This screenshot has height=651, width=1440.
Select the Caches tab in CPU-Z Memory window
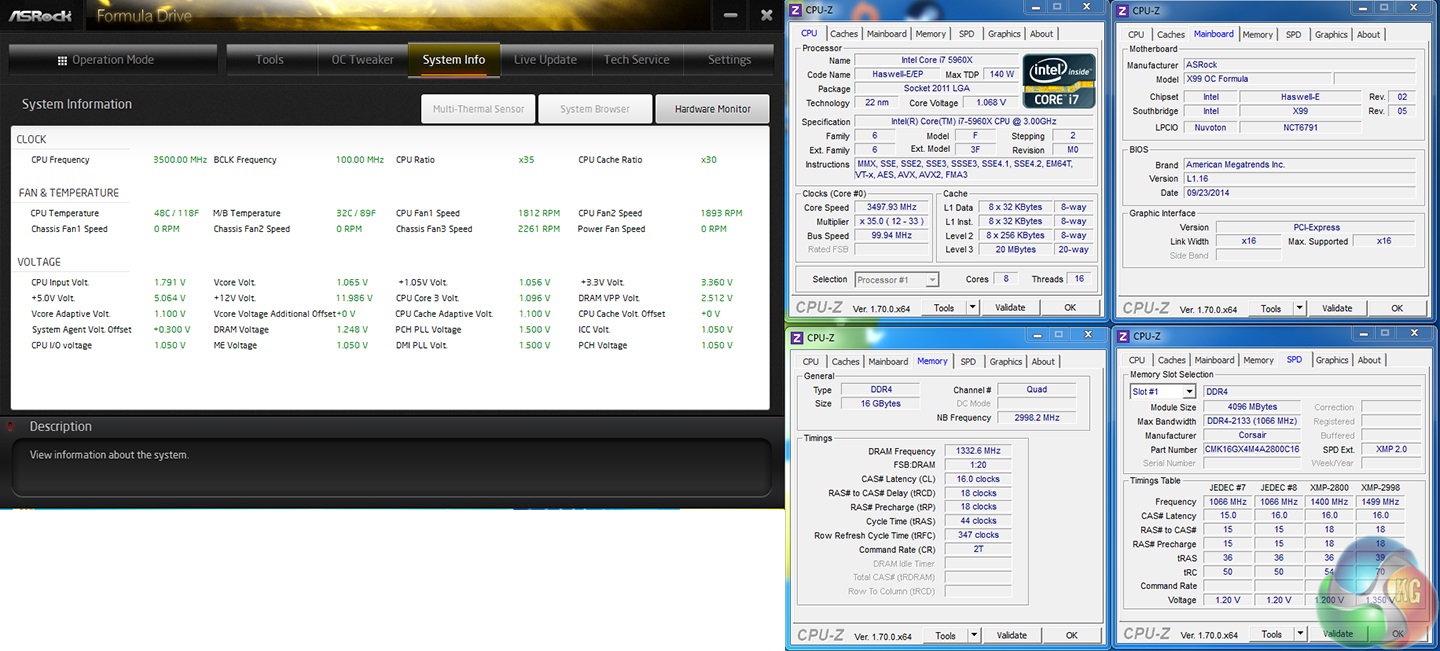846,361
